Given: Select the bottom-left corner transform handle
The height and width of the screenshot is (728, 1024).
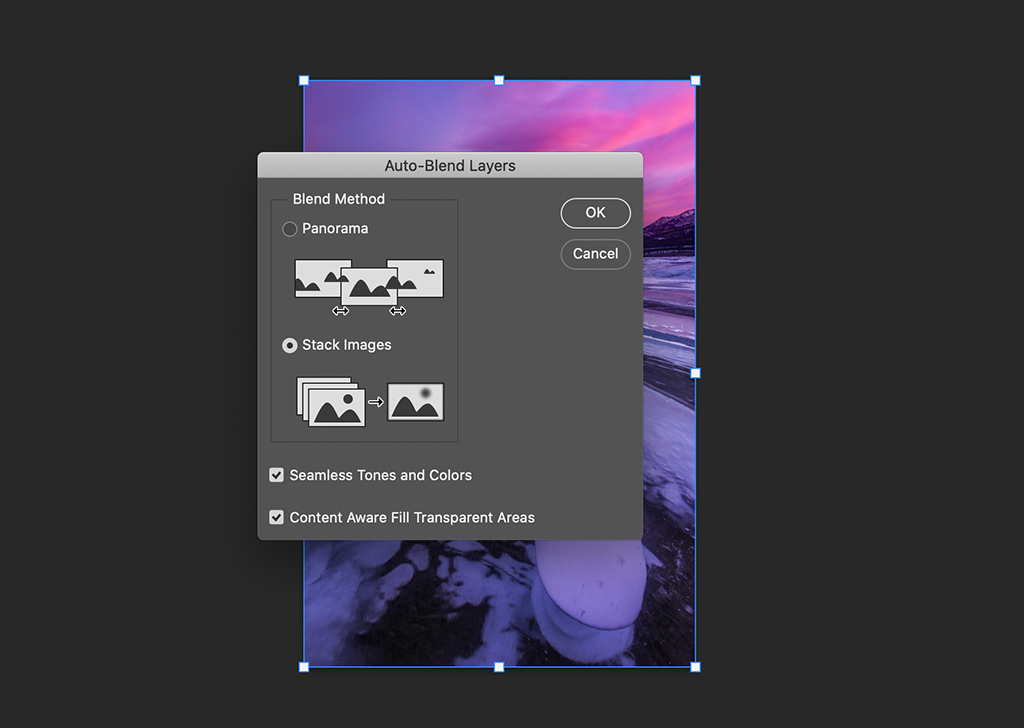Looking at the screenshot, I should tap(304, 667).
